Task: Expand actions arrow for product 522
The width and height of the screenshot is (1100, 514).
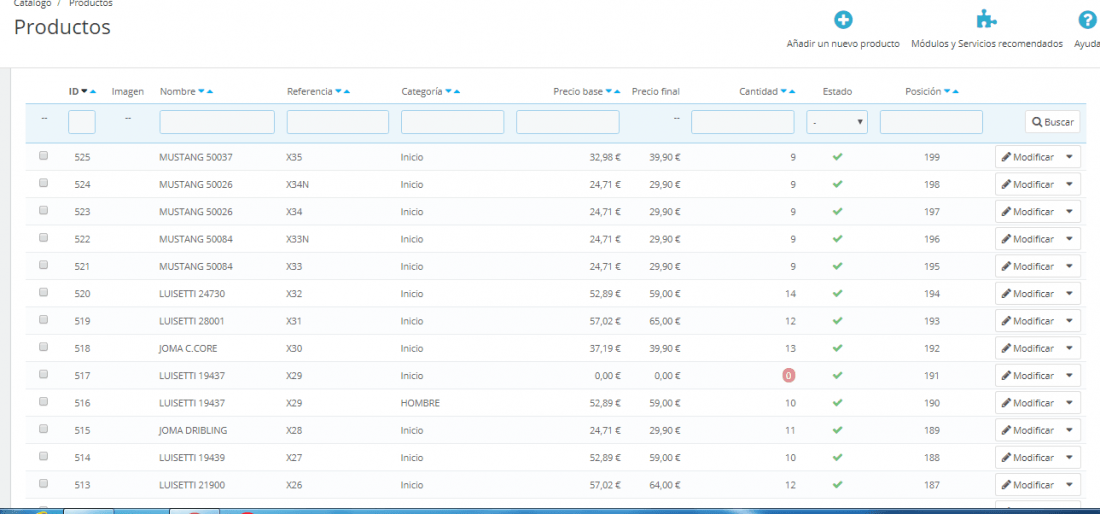Action: click(x=1069, y=239)
